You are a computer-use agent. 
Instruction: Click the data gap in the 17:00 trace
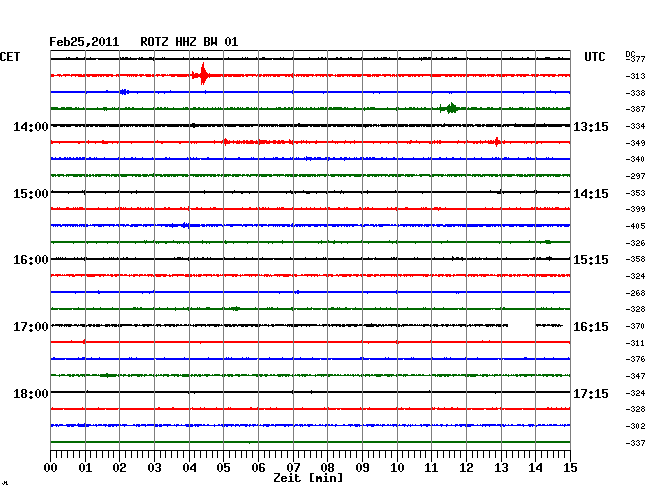(x=522, y=325)
